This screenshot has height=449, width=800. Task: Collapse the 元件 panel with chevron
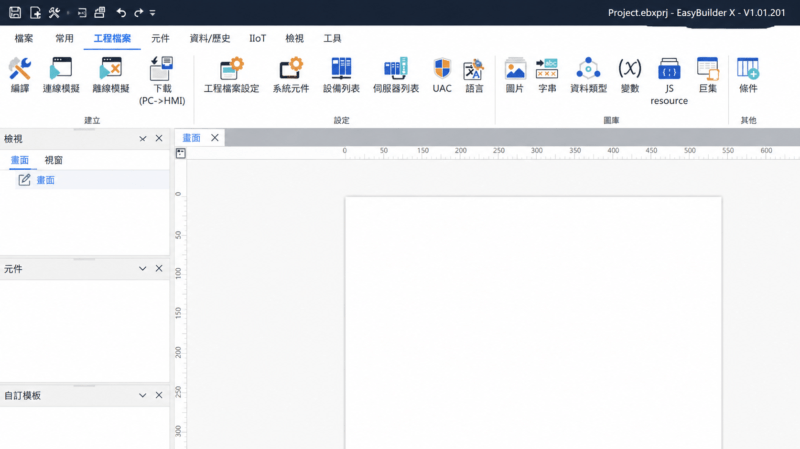point(143,268)
